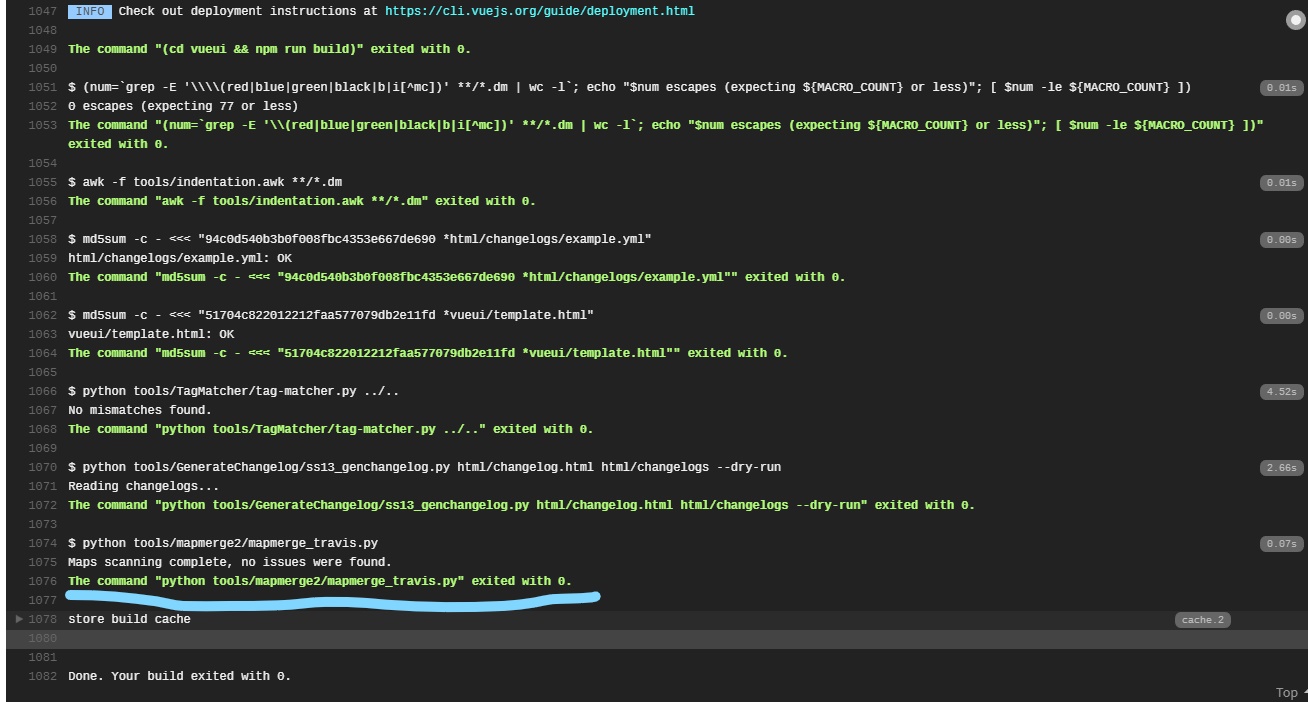Click the '$ awk -f tools/indentation.awk **/*.dm' command
Viewport: 1308px width, 702px height.
205,182
